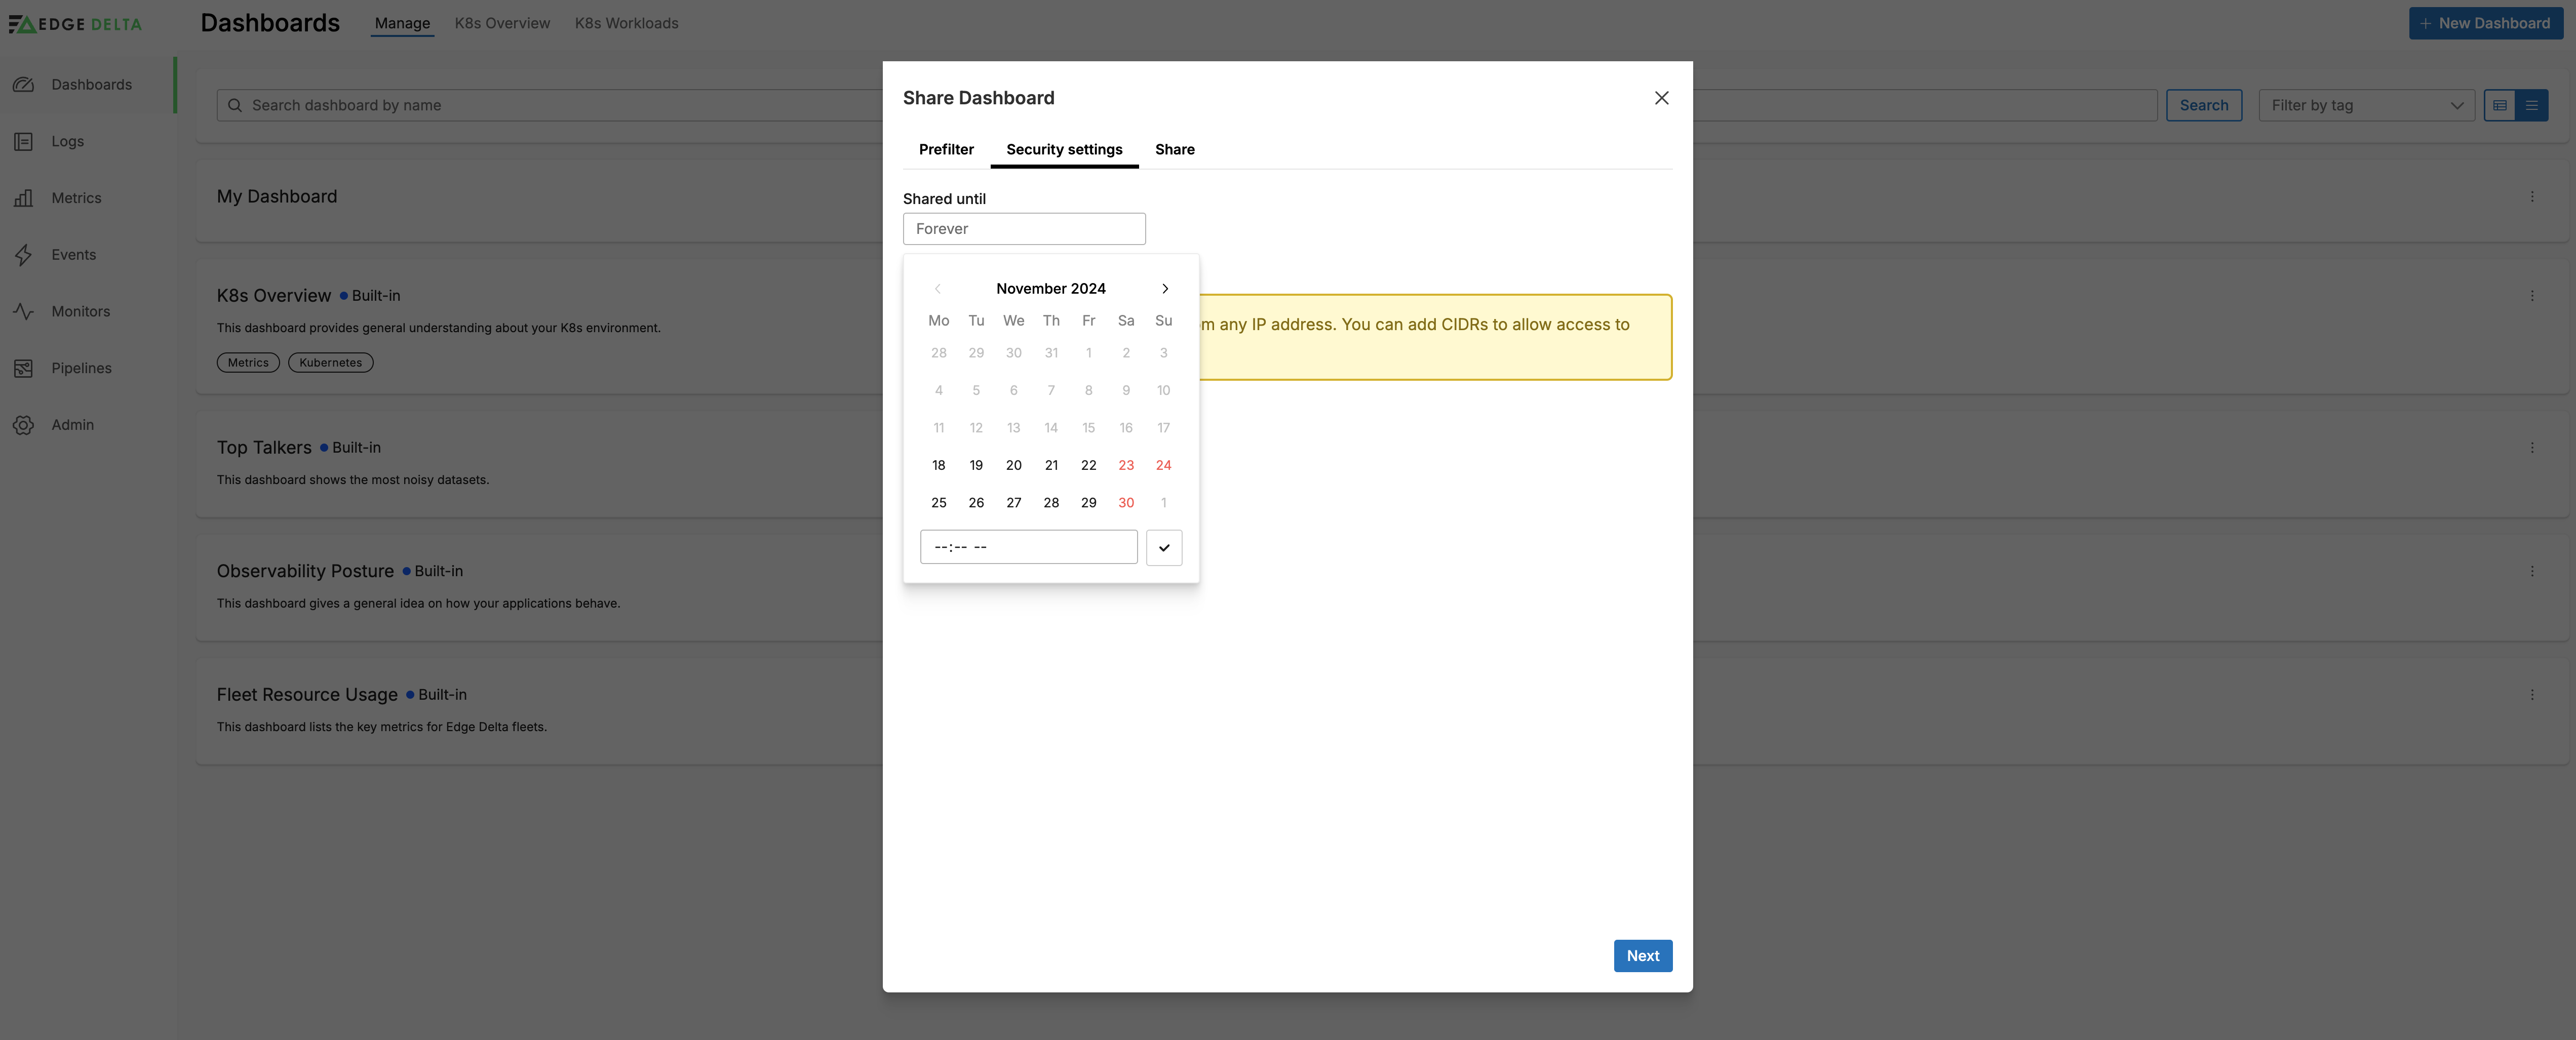Image resolution: width=2576 pixels, height=1040 pixels.
Task: Open My Dashboard more options menu
Action: pyautogui.click(x=2531, y=197)
